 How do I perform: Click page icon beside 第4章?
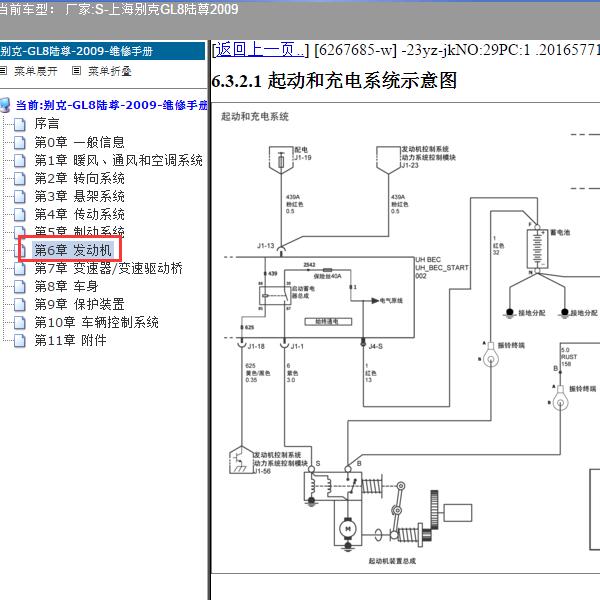coord(20,214)
